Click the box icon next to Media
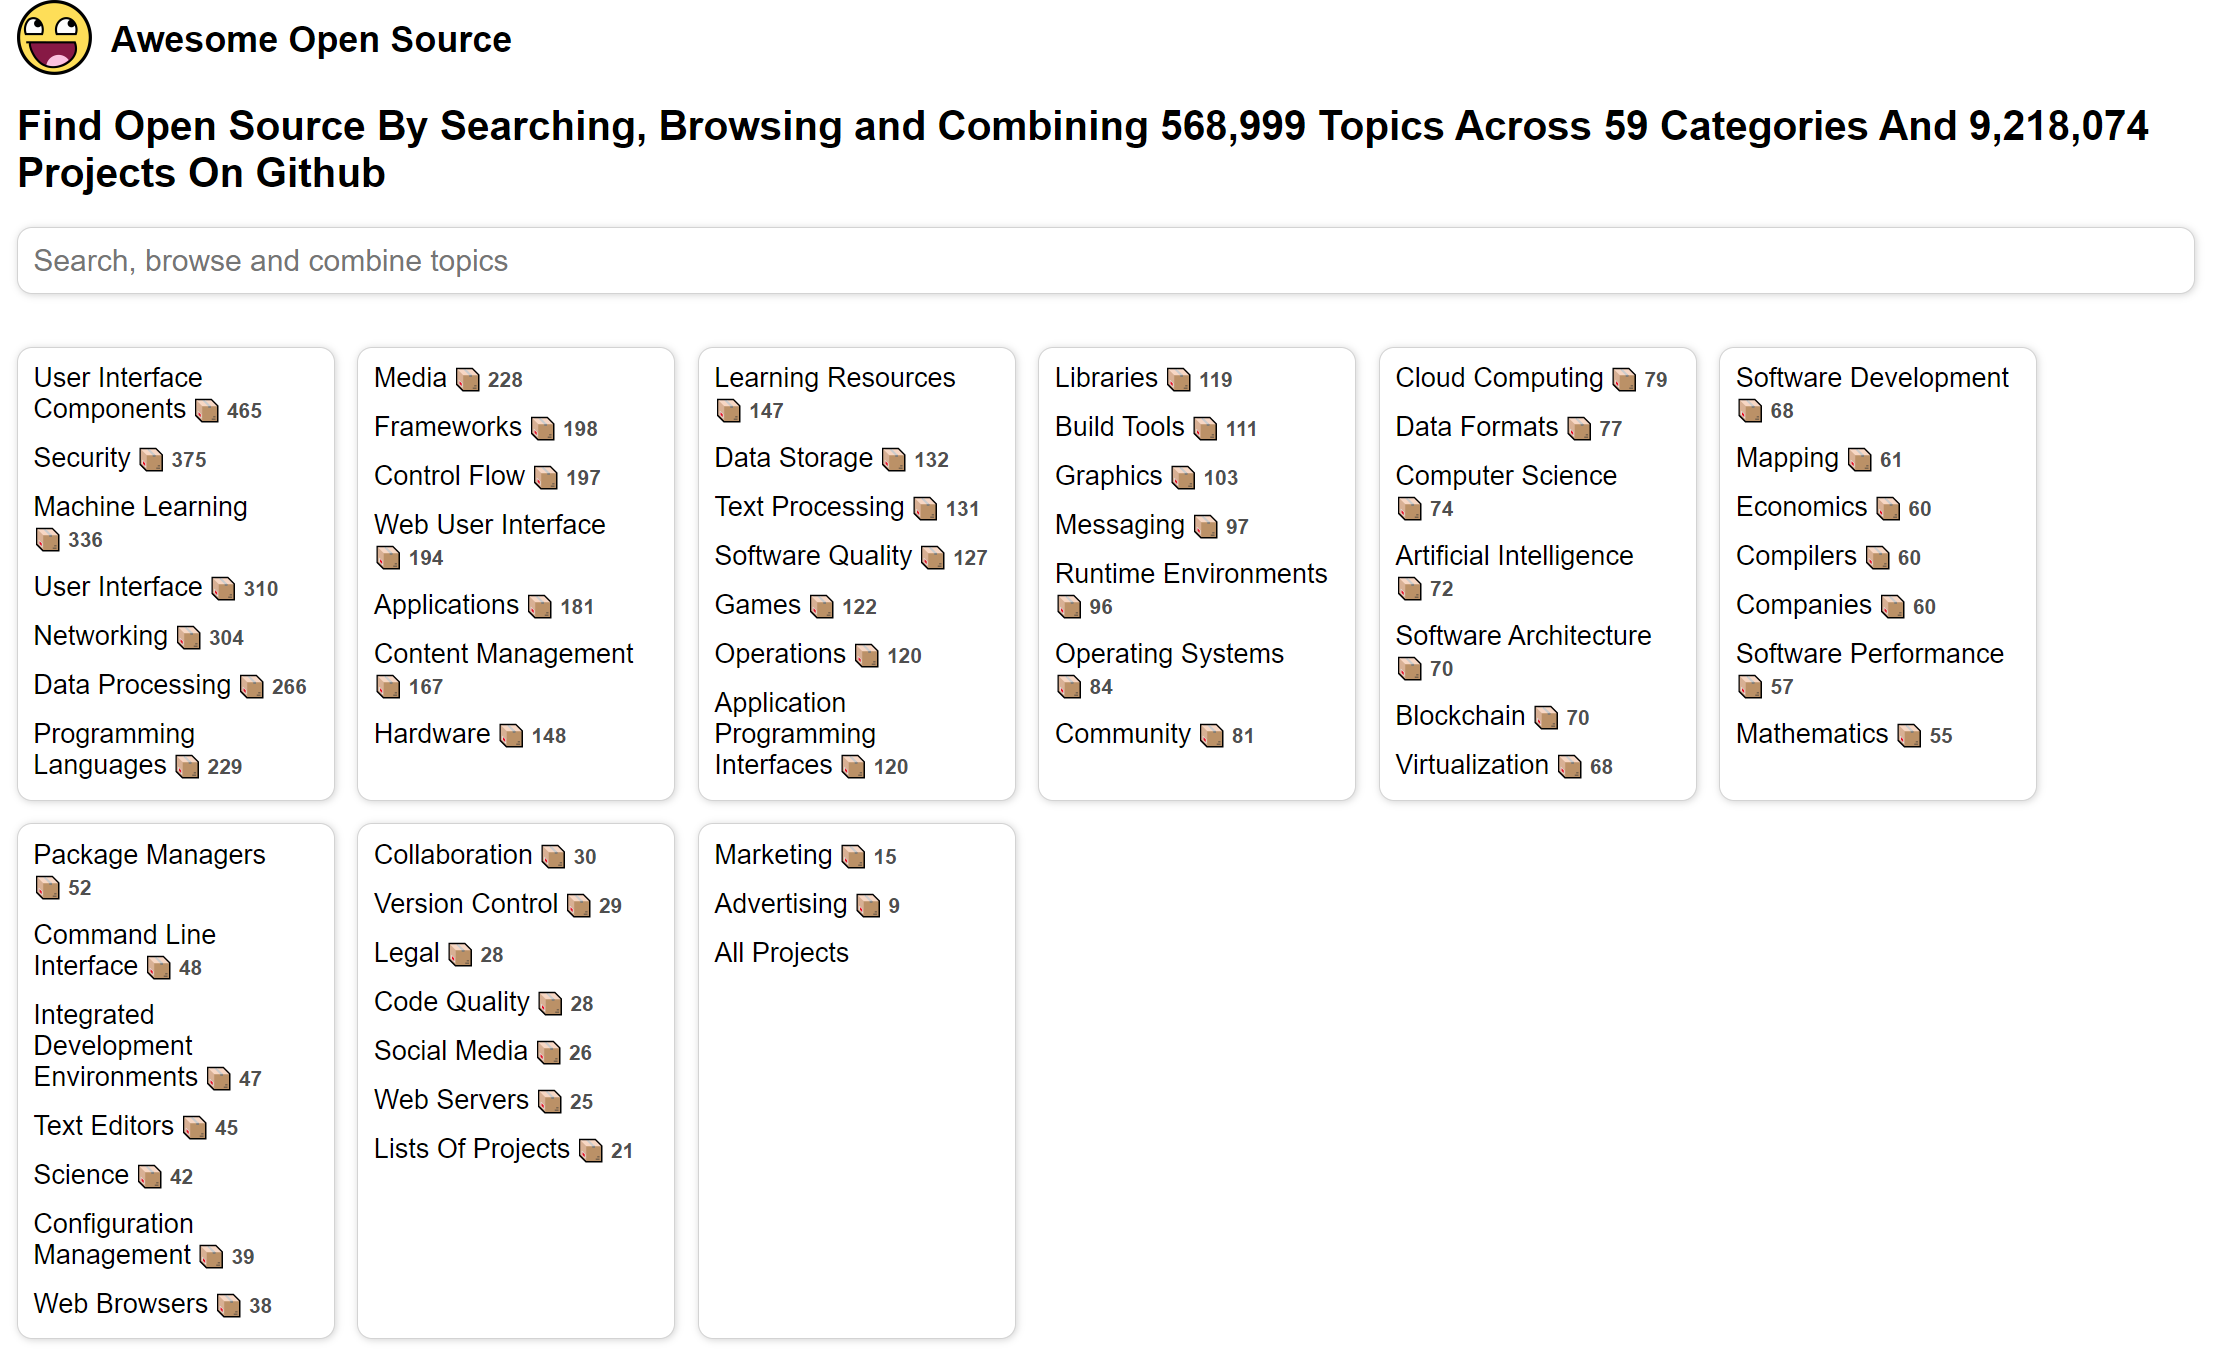Viewport: 2223px width, 1365px height. [x=467, y=379]
